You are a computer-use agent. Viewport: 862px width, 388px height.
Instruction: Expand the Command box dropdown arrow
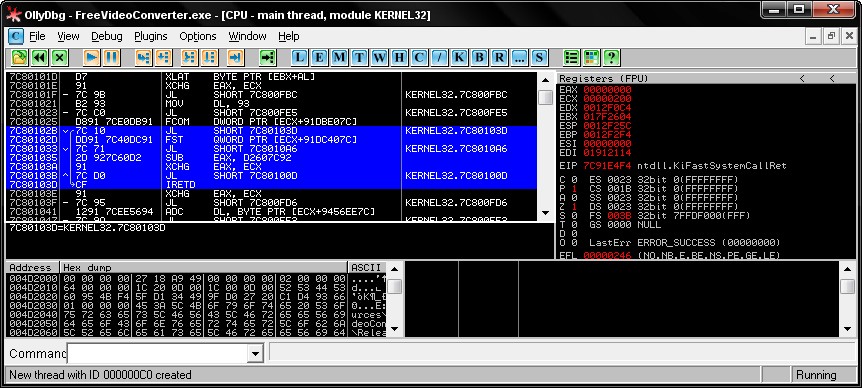pos(256,353)
